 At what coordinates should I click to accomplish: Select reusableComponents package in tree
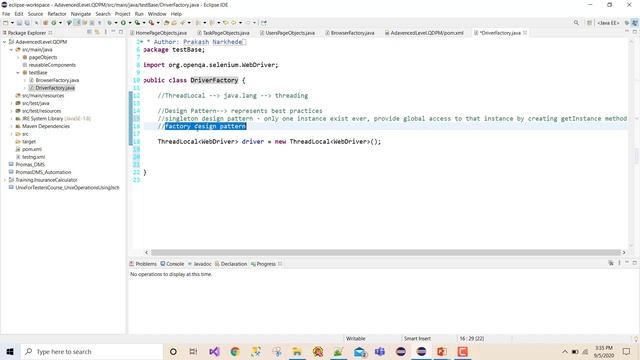pos(52,65)
